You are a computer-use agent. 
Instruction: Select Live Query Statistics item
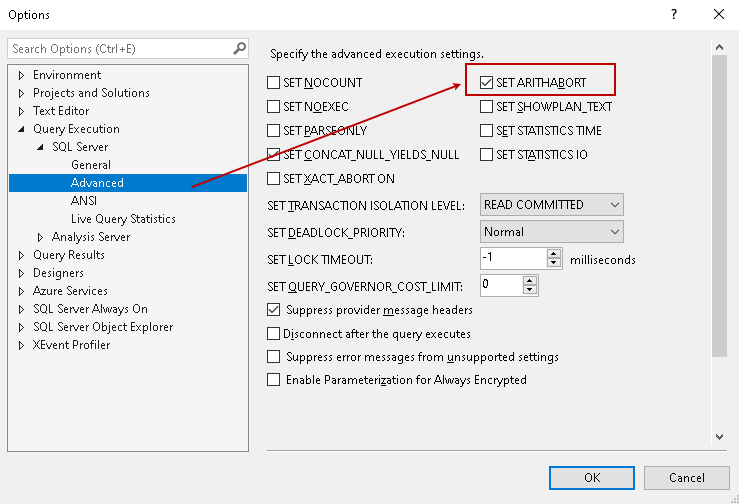click(123, 219)
